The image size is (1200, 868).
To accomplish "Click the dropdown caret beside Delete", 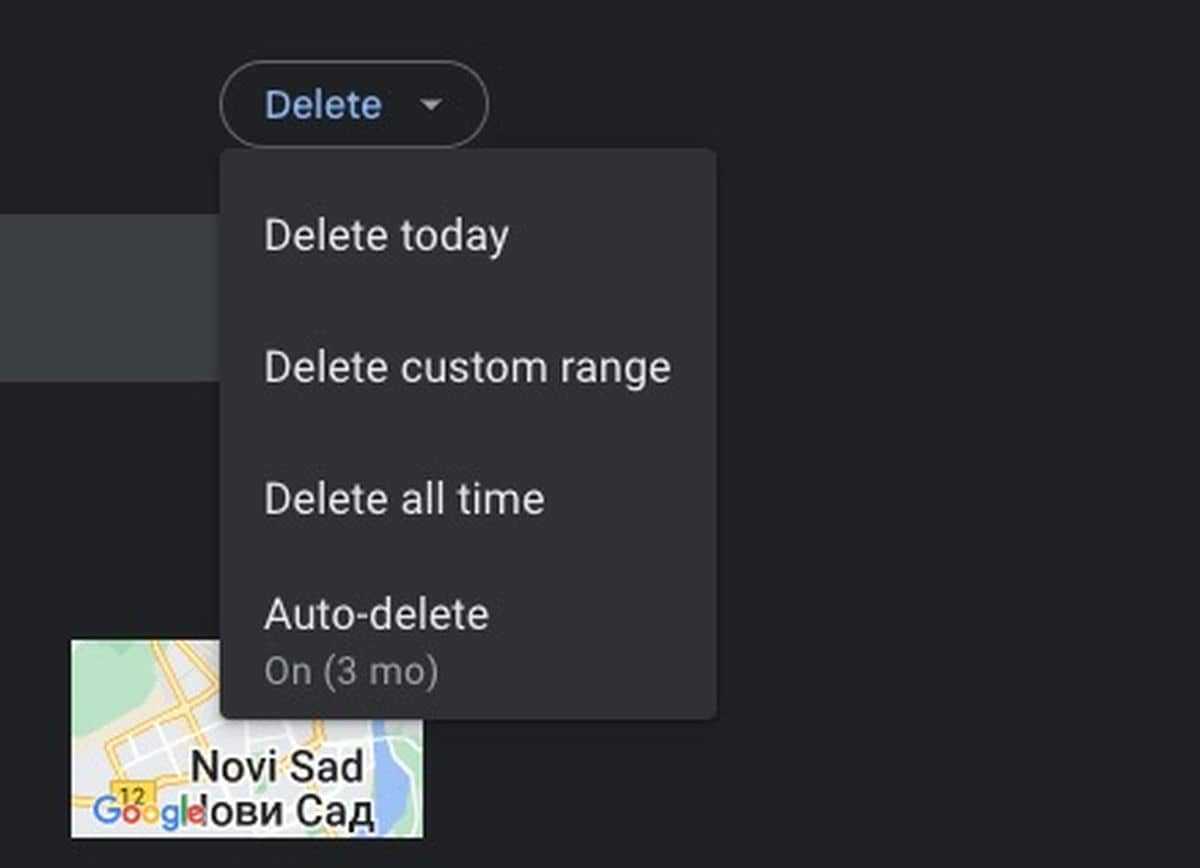I will point(431,104).
